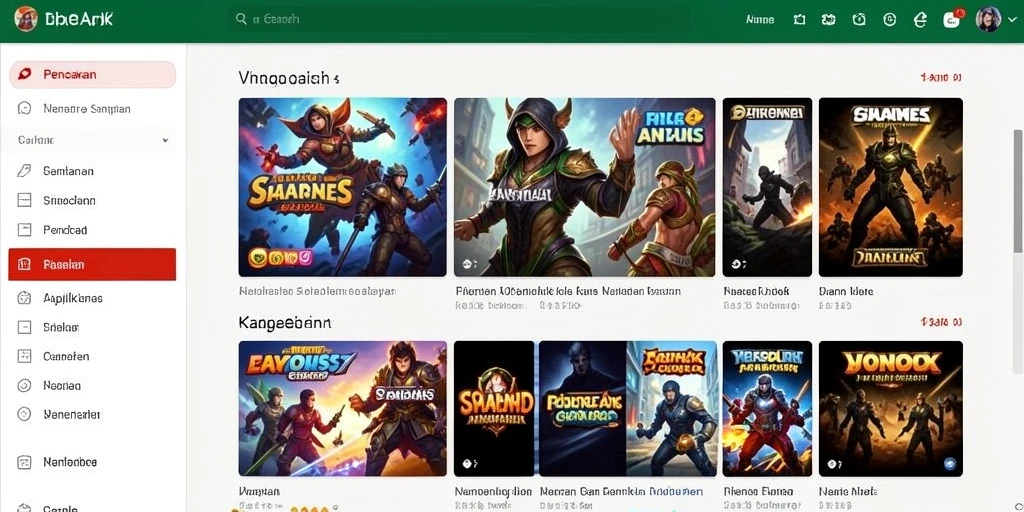Open the Sharnd game thumbnail
This screenshot has height=512, width=1024.
[494, 408]
